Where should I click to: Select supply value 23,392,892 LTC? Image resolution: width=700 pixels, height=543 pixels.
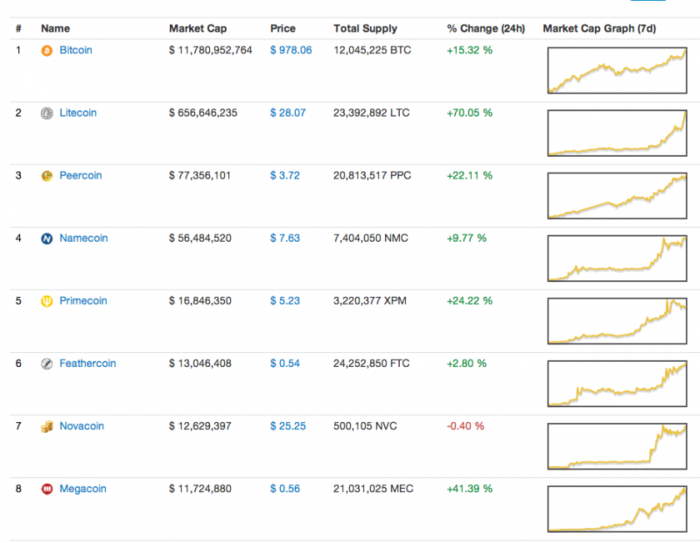coord(371,113)
